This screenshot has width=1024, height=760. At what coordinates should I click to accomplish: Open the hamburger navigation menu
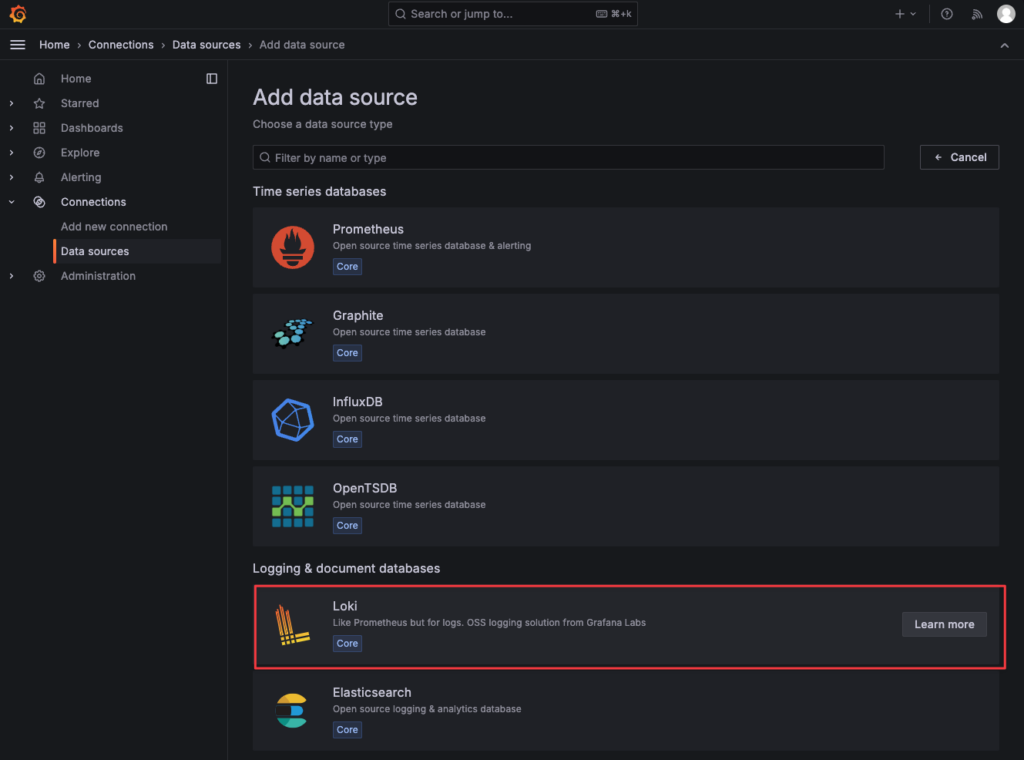(18, 44)
